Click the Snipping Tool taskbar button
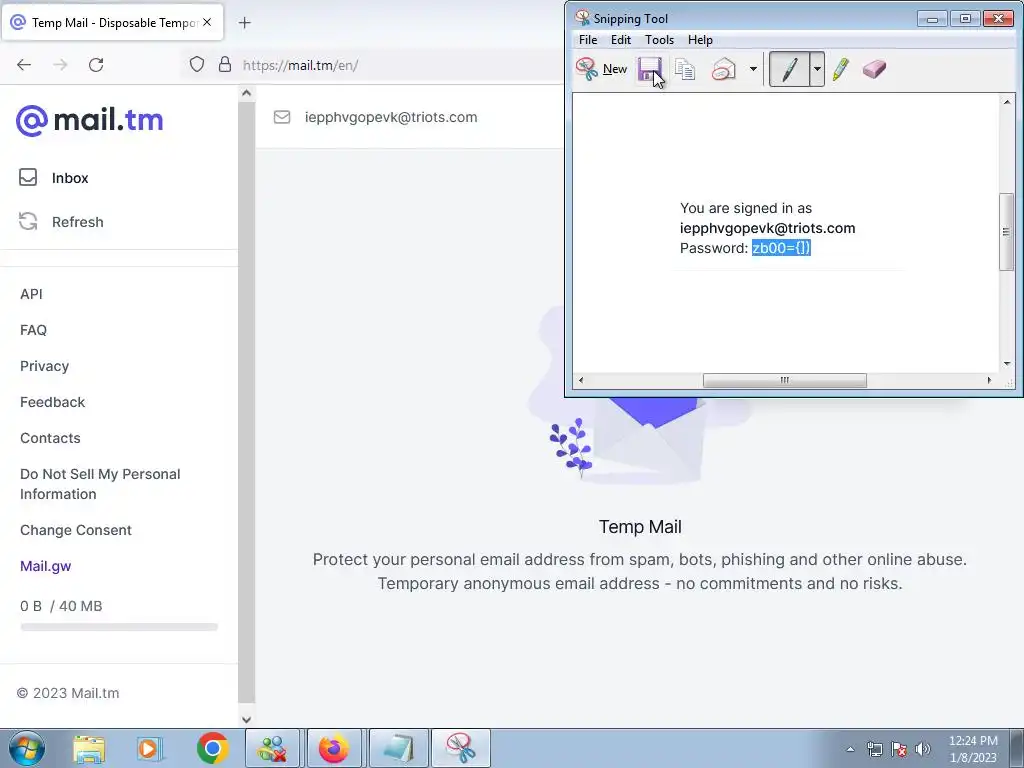Image resolution: width=1024 pixels, height=768 pixels. (460, 748)
